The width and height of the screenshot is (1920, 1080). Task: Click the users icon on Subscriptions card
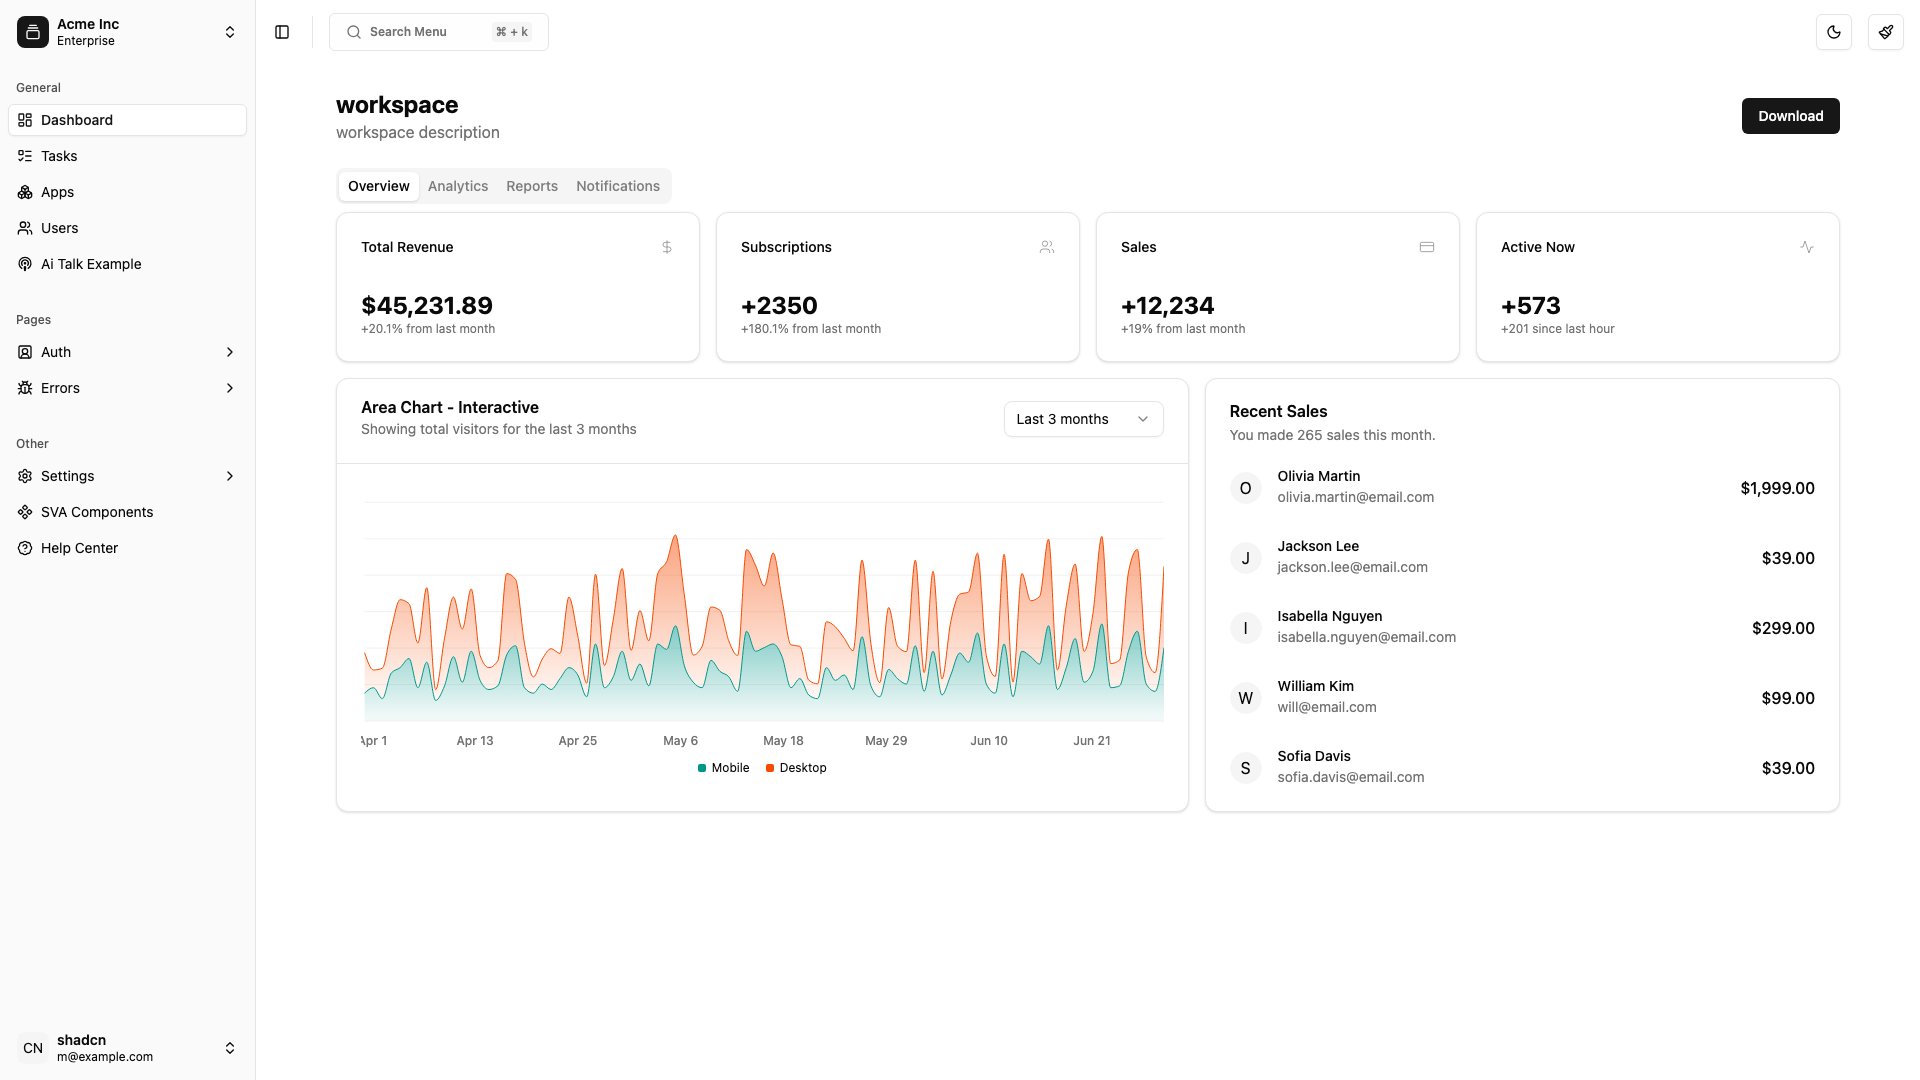click(x=1046, y=247)
